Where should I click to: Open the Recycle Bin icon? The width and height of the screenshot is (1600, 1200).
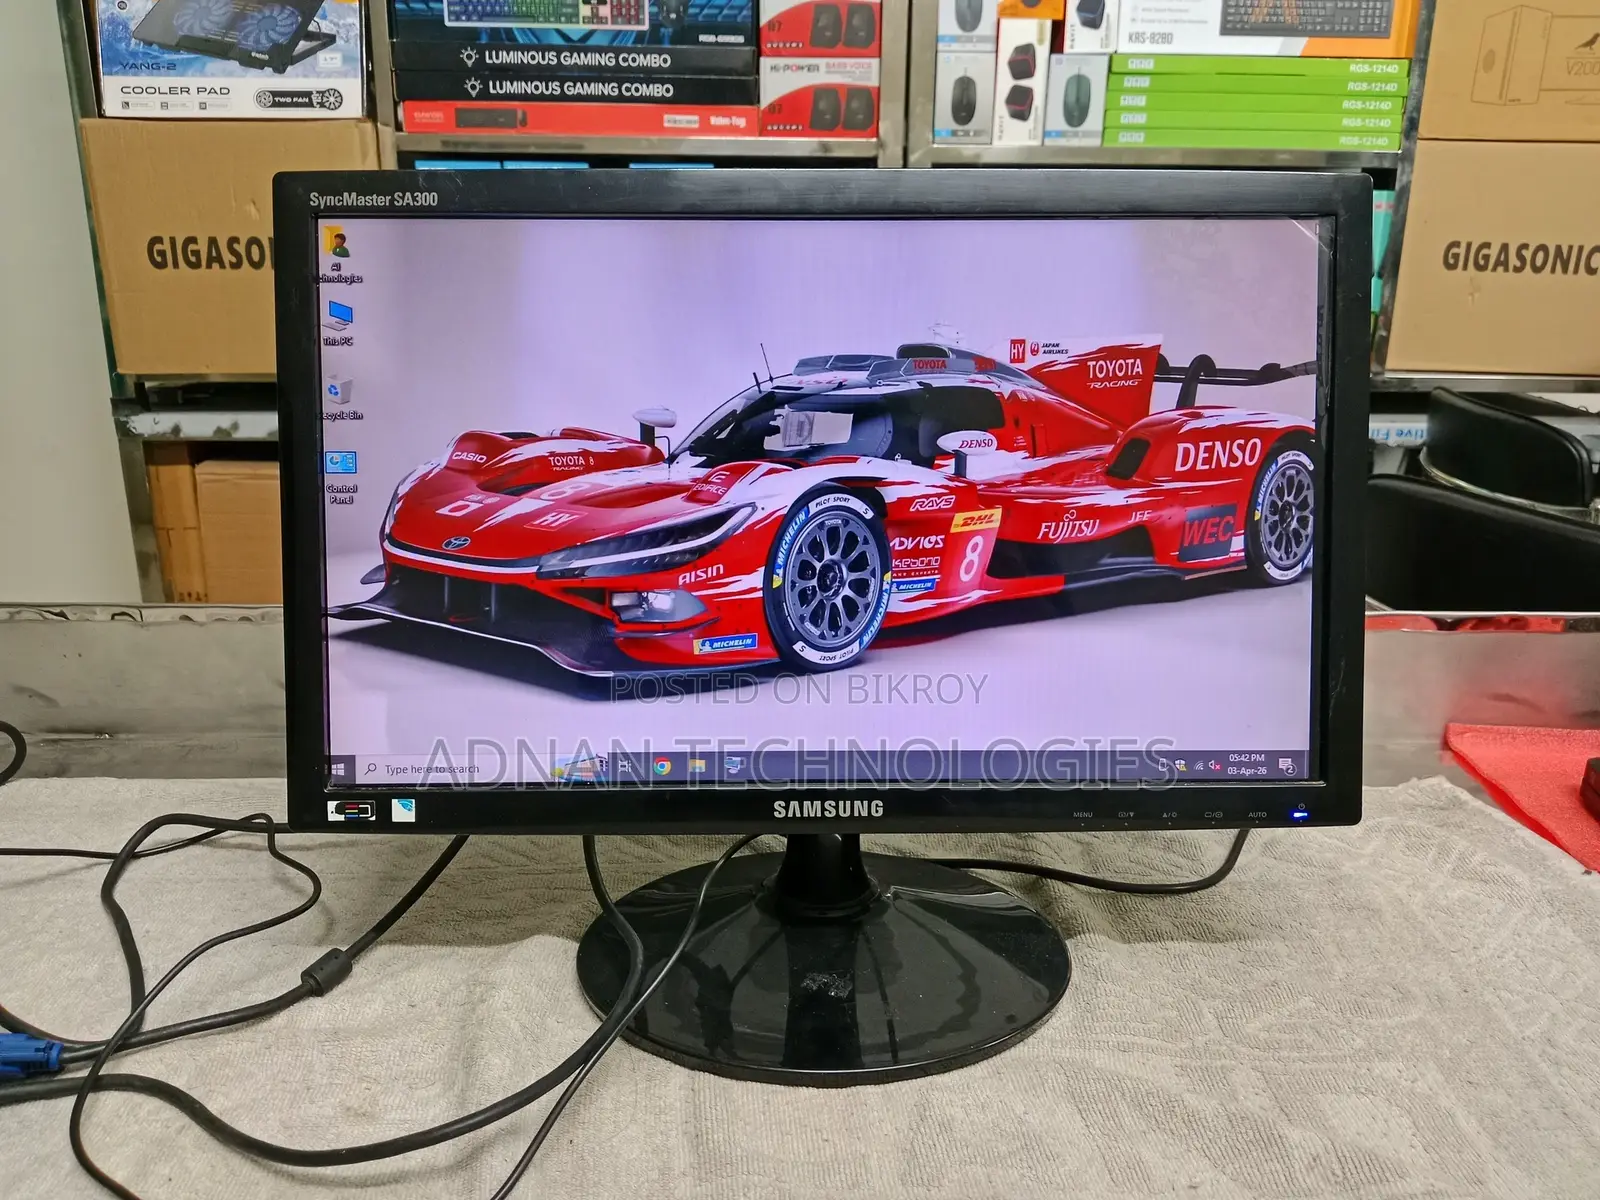pyautogui.click(x=340, y=397)
